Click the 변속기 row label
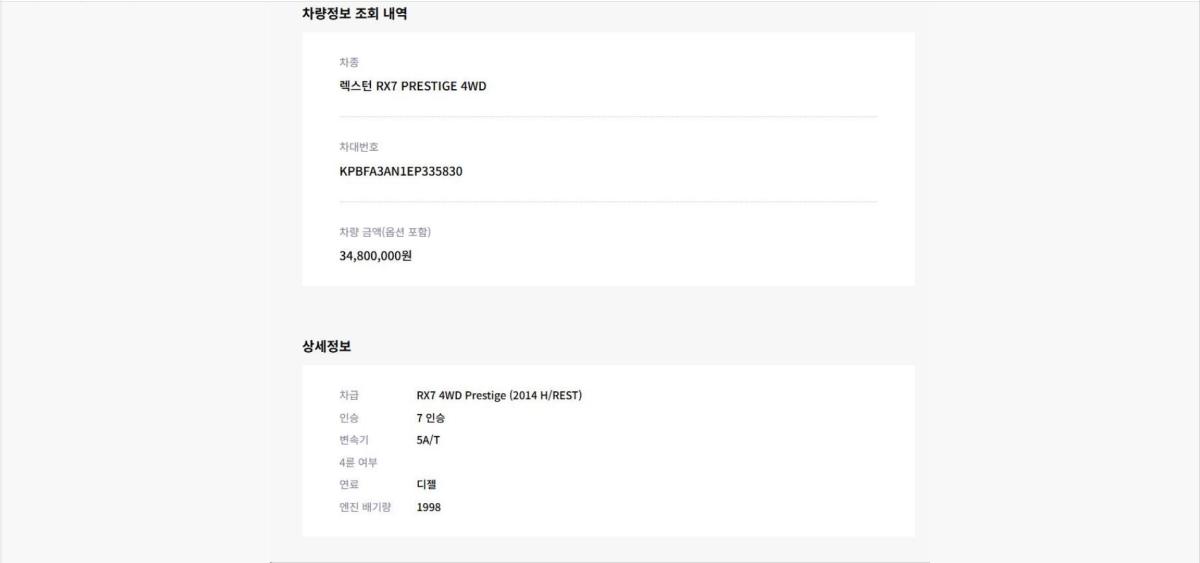This screenshot has width=1200, height=563. click(354, 440)
